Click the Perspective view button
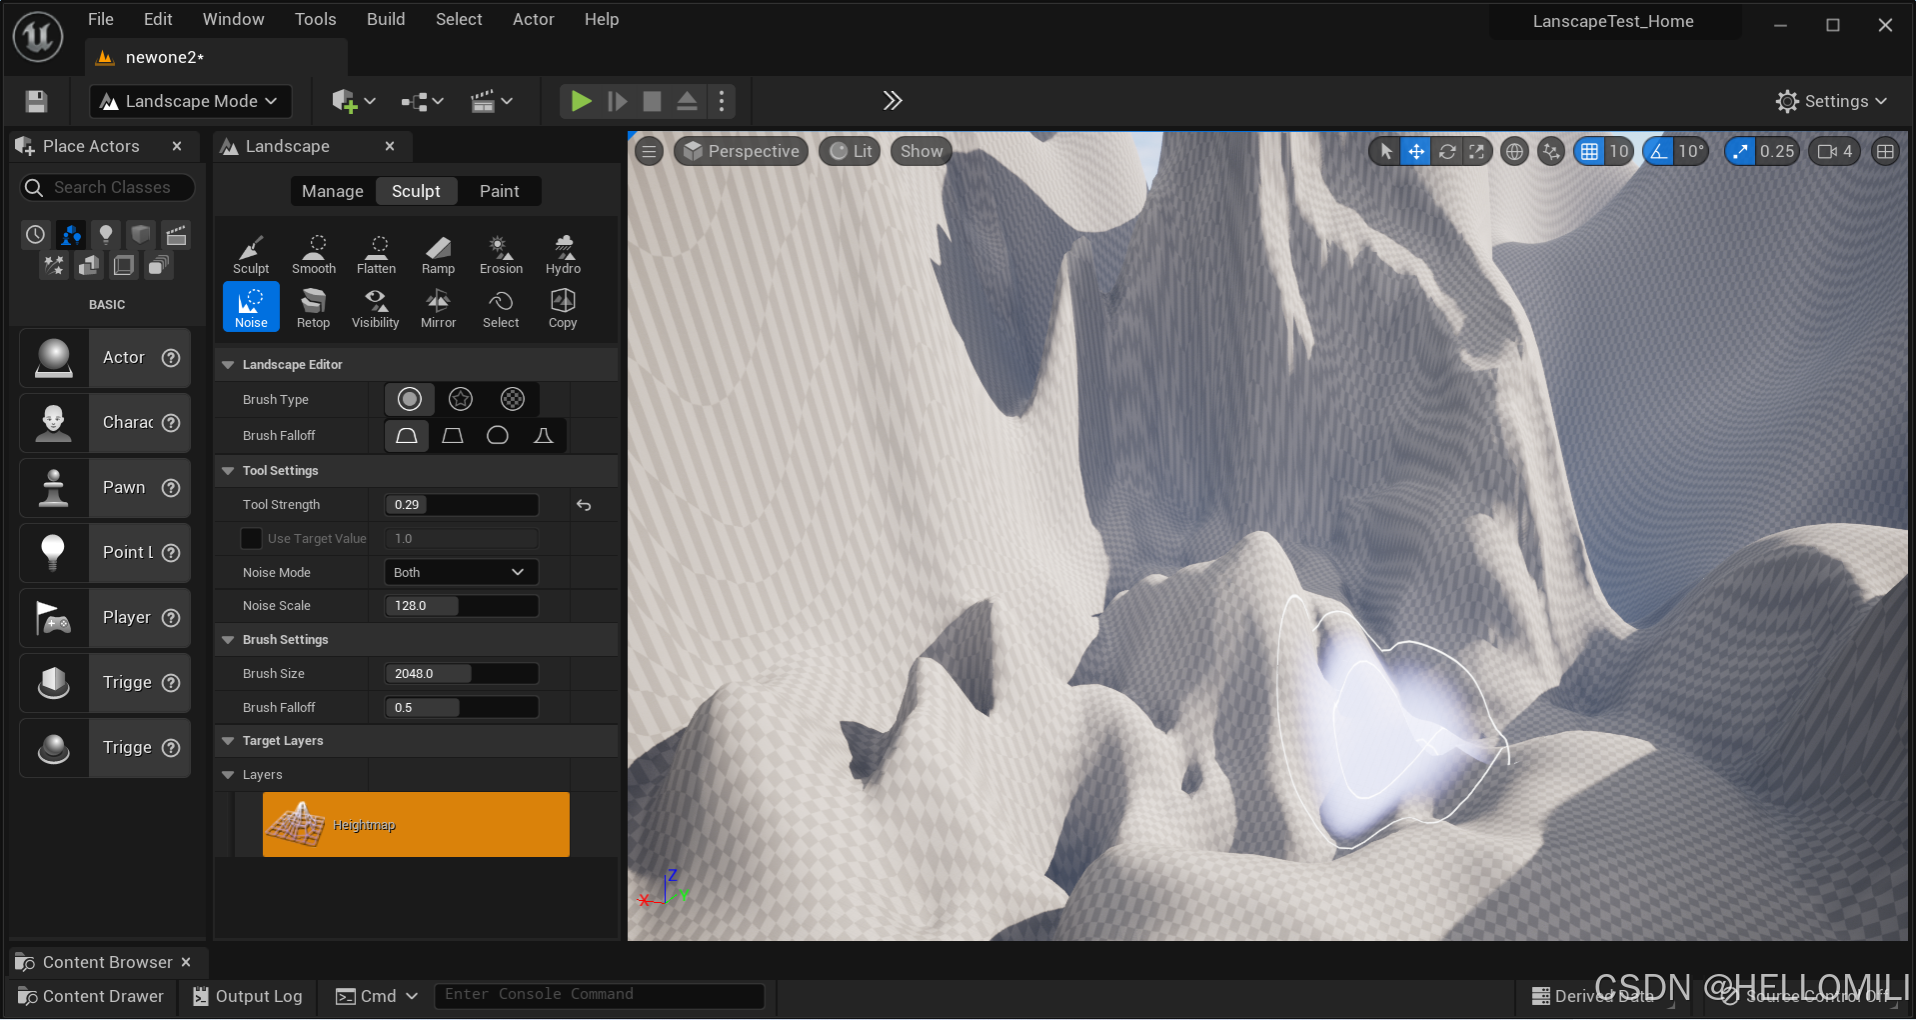Screen dimensions: 1916x1020 (x=741, y=152)
